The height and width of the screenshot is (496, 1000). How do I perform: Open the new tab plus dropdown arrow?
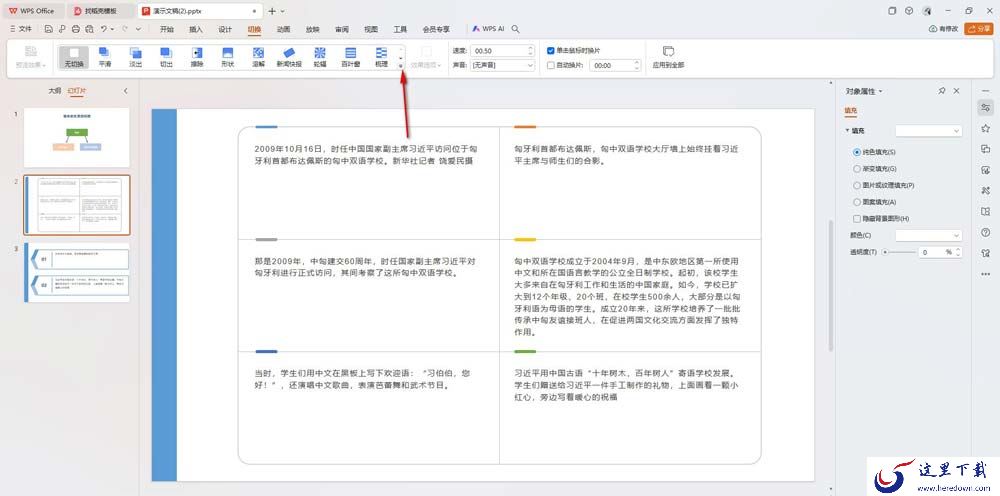pos(283,11)
